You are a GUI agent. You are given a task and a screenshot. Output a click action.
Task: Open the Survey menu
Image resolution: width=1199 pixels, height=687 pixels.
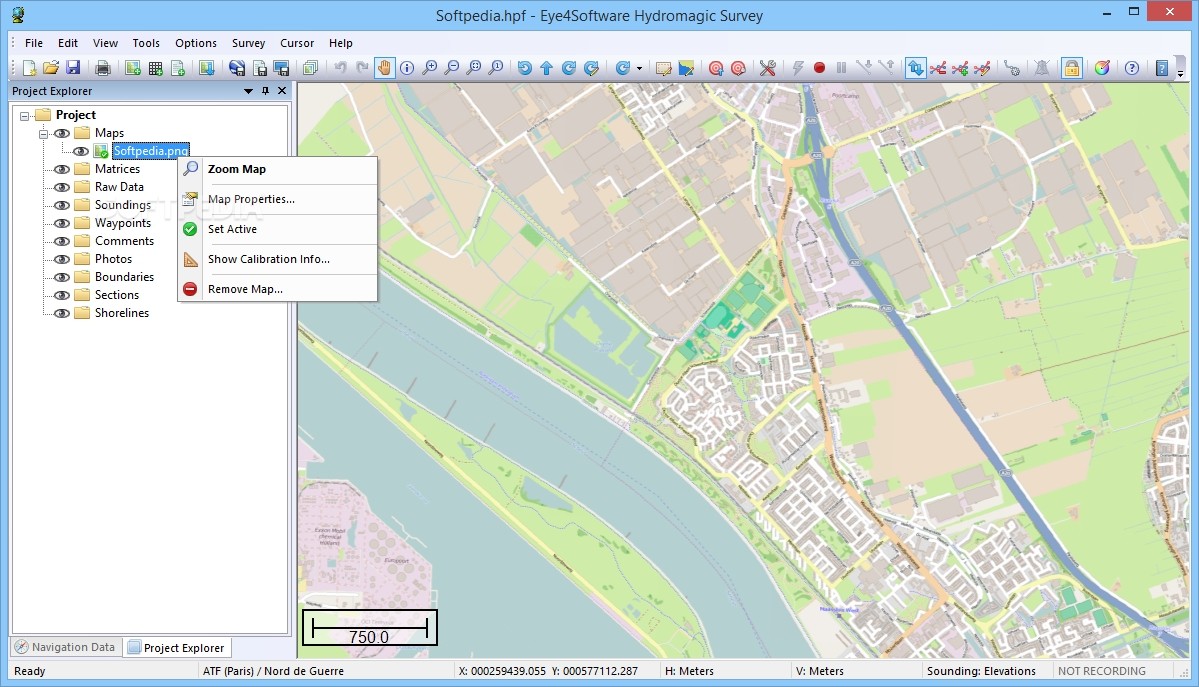(x=249, y=43)
